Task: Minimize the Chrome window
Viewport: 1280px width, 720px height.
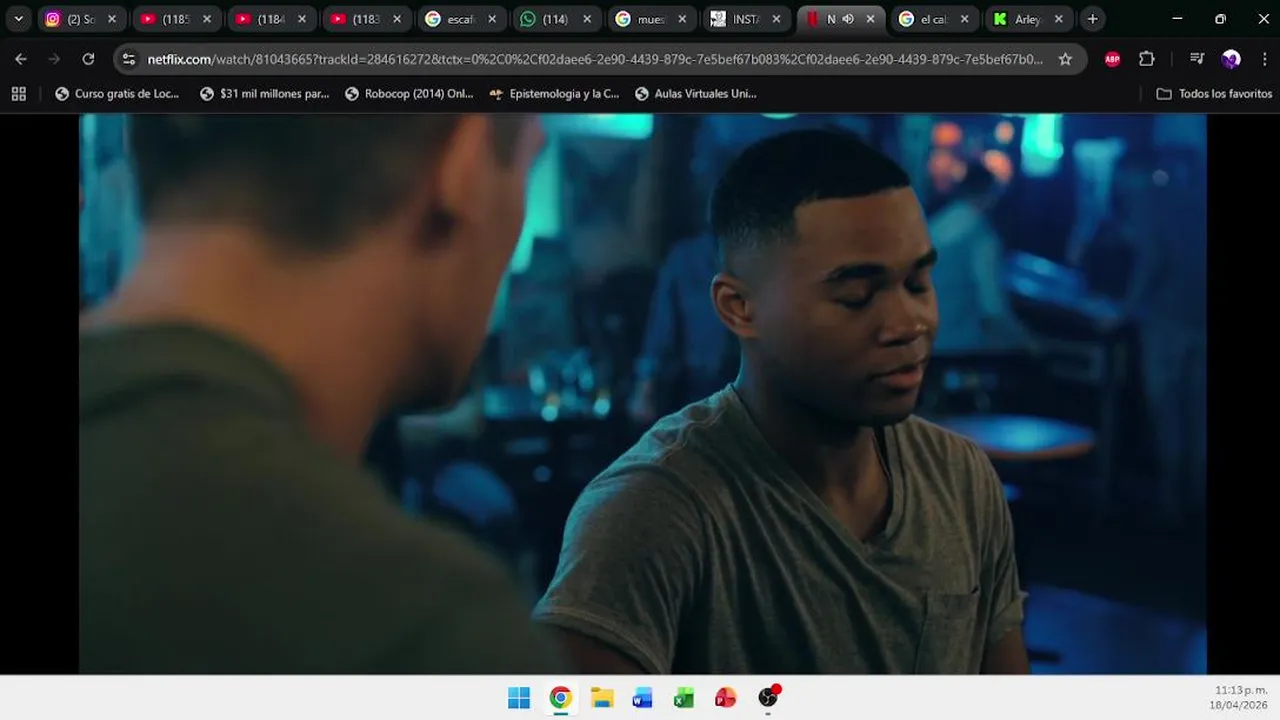Action: [1177, 19]
